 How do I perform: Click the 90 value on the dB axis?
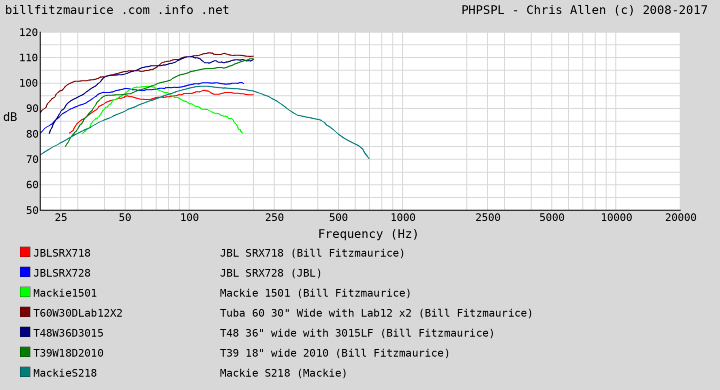point(32,109)
